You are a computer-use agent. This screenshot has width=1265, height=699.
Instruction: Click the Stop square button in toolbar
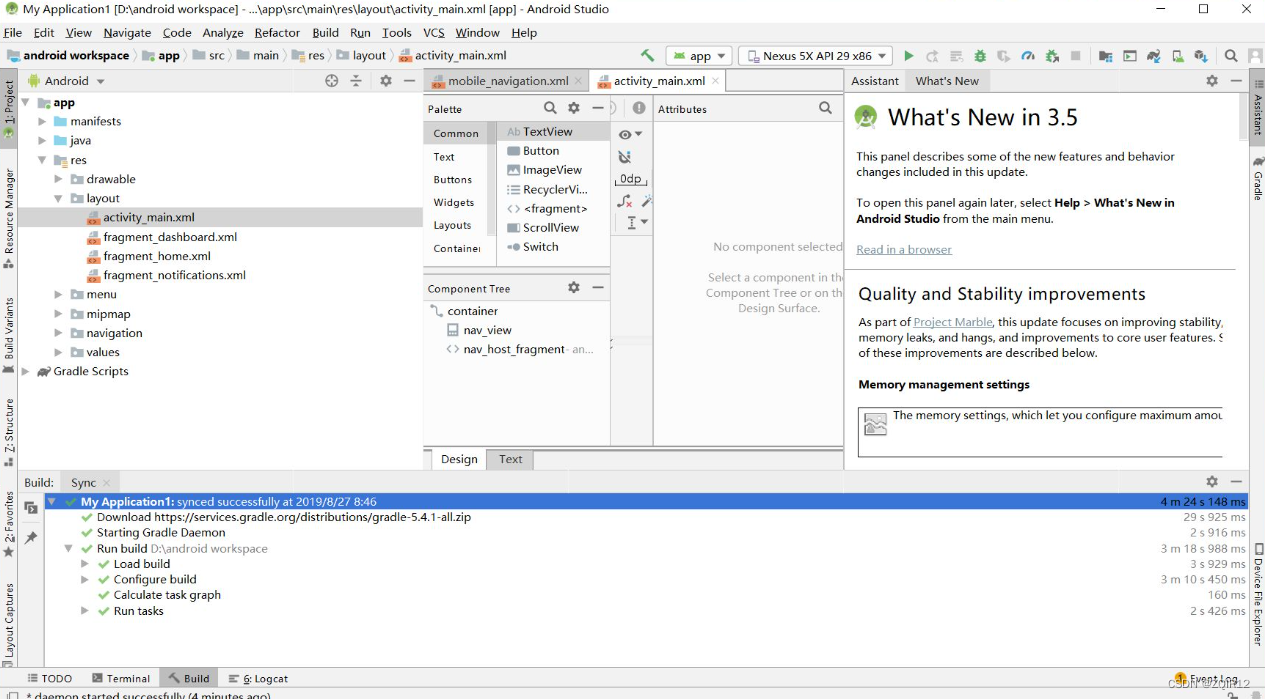[1076, 56]
